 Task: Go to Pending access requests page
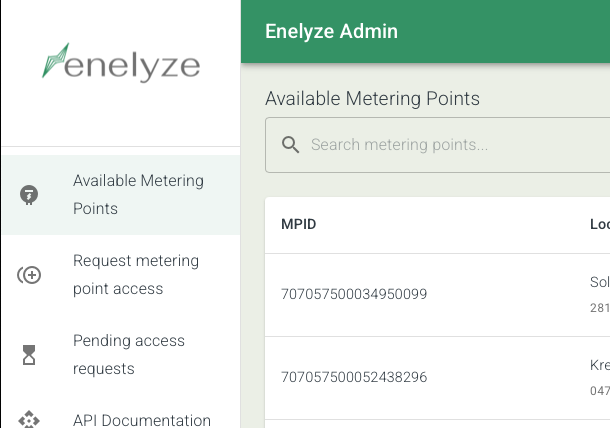click(121, 355)
